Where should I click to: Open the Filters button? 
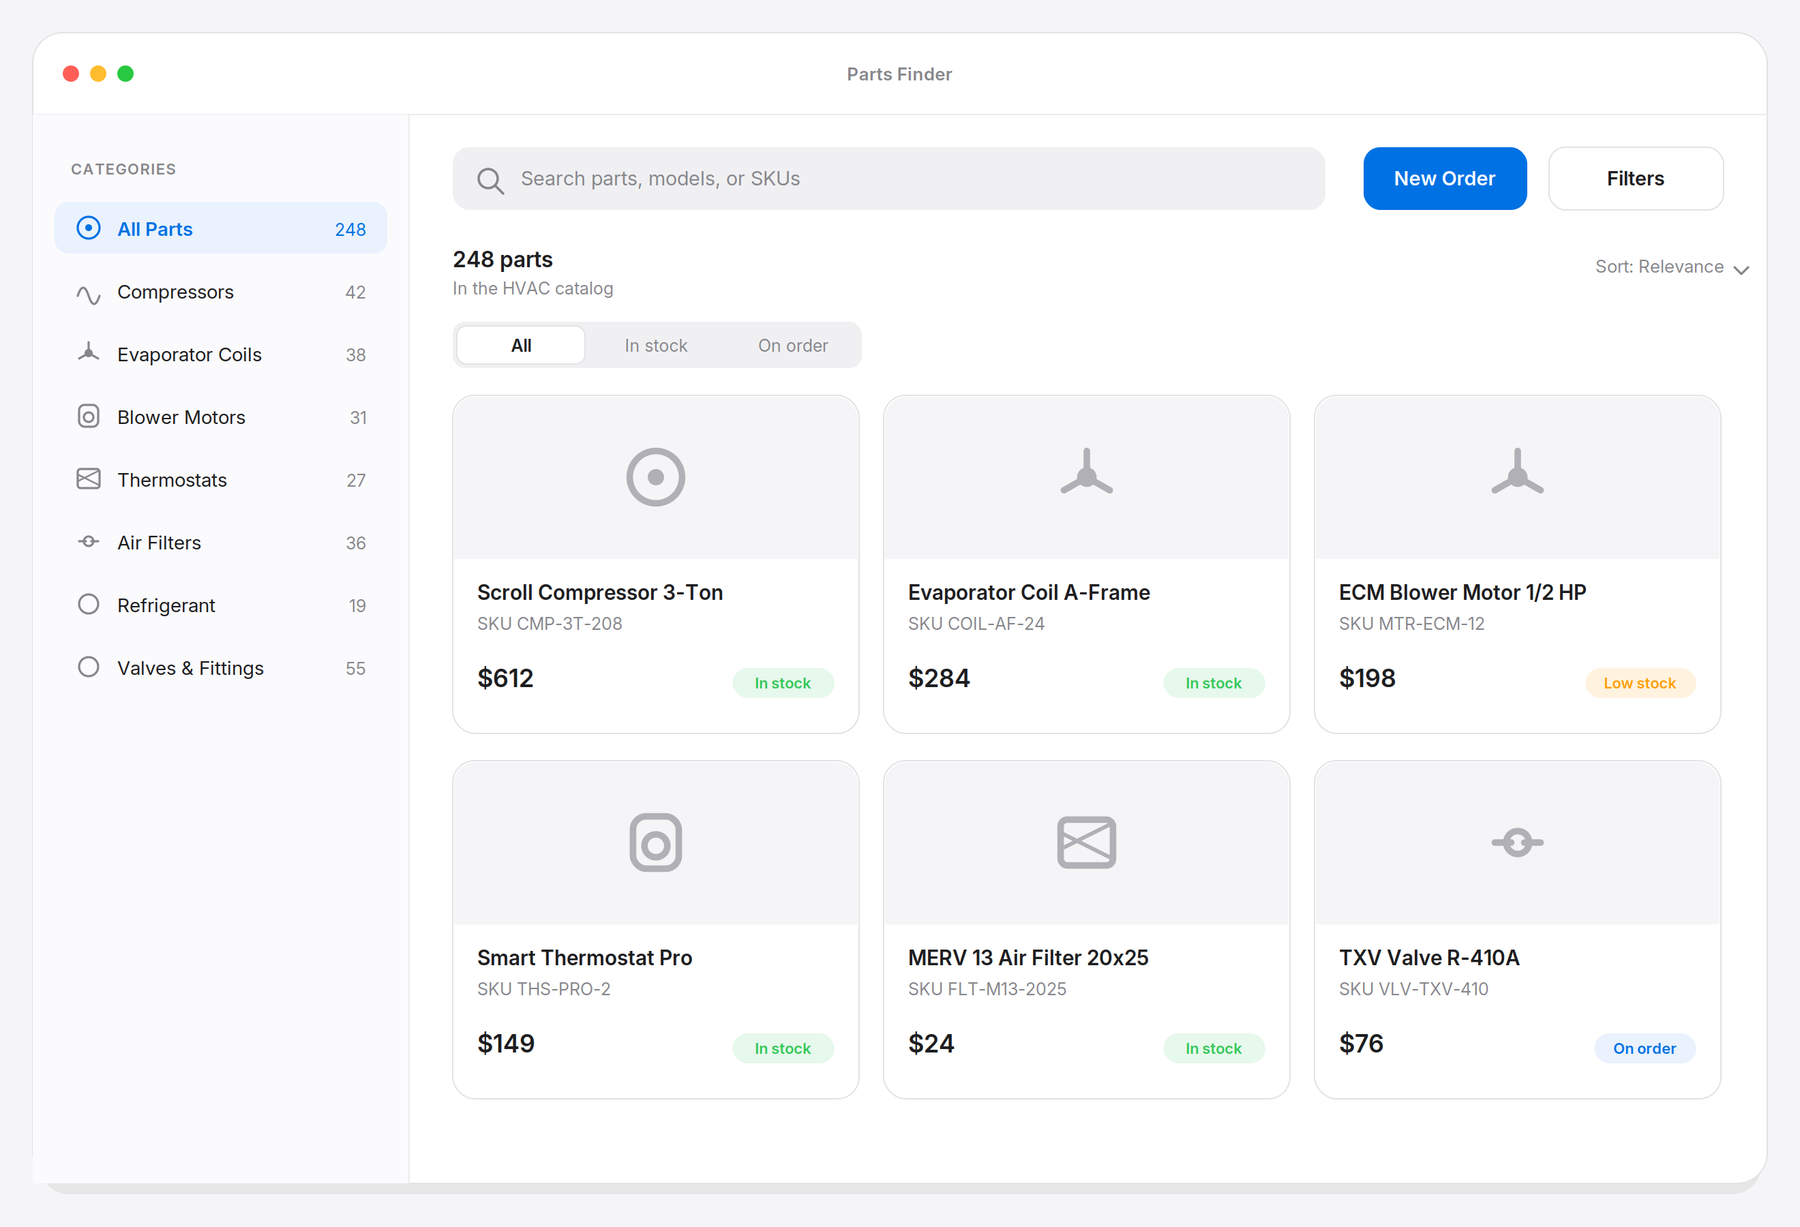click(1636, 178)
